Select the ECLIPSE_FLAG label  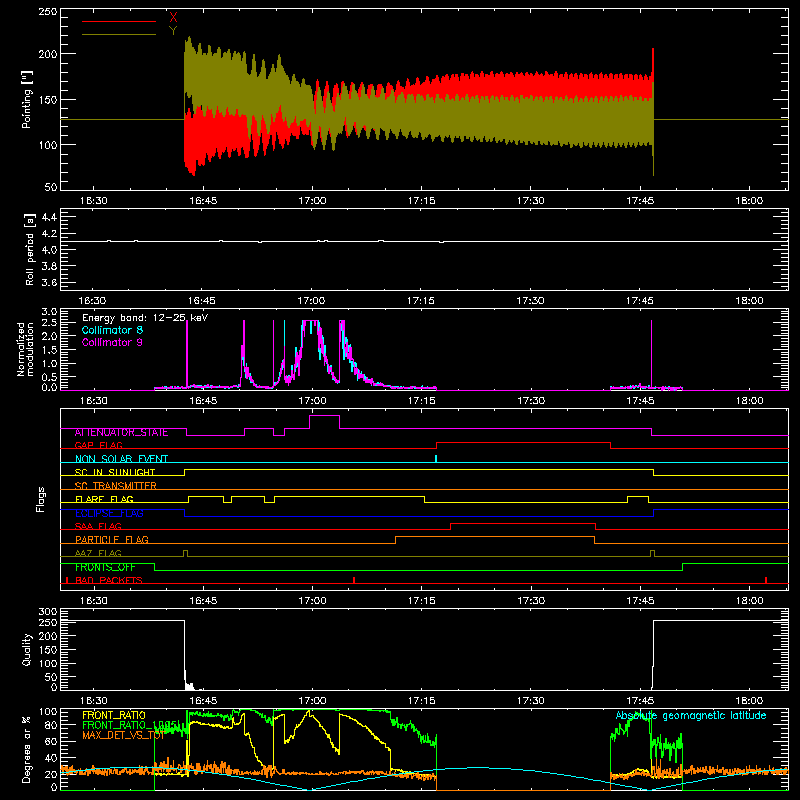pos(109,513)
